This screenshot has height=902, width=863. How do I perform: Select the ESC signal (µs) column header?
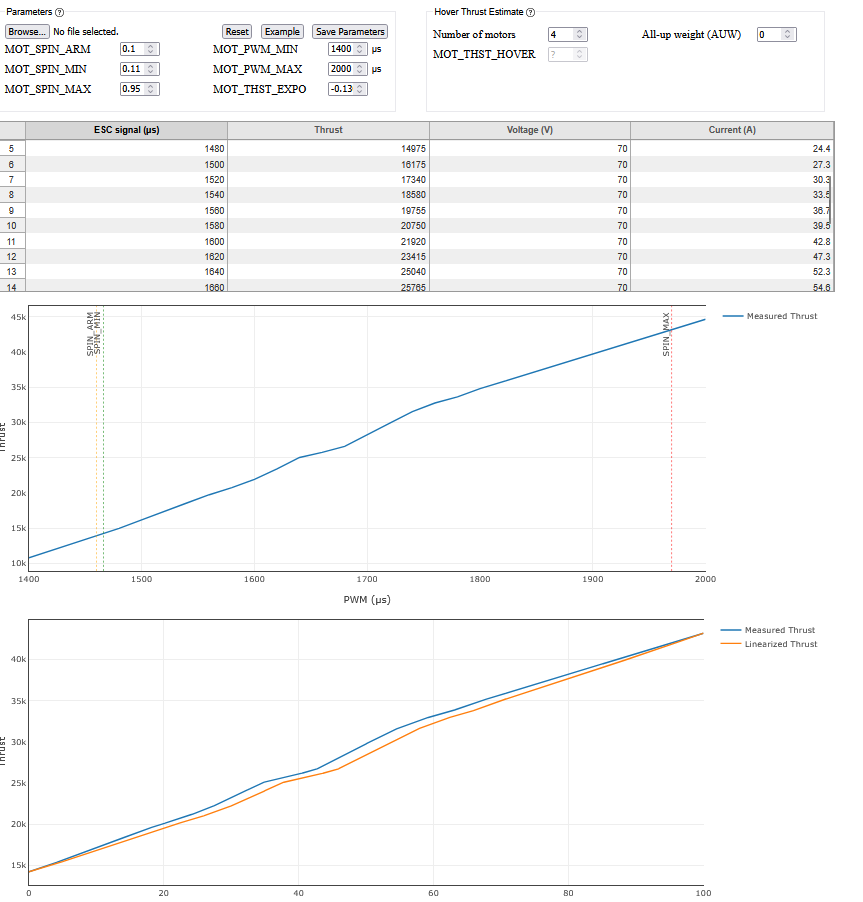[x=126, y=130]
